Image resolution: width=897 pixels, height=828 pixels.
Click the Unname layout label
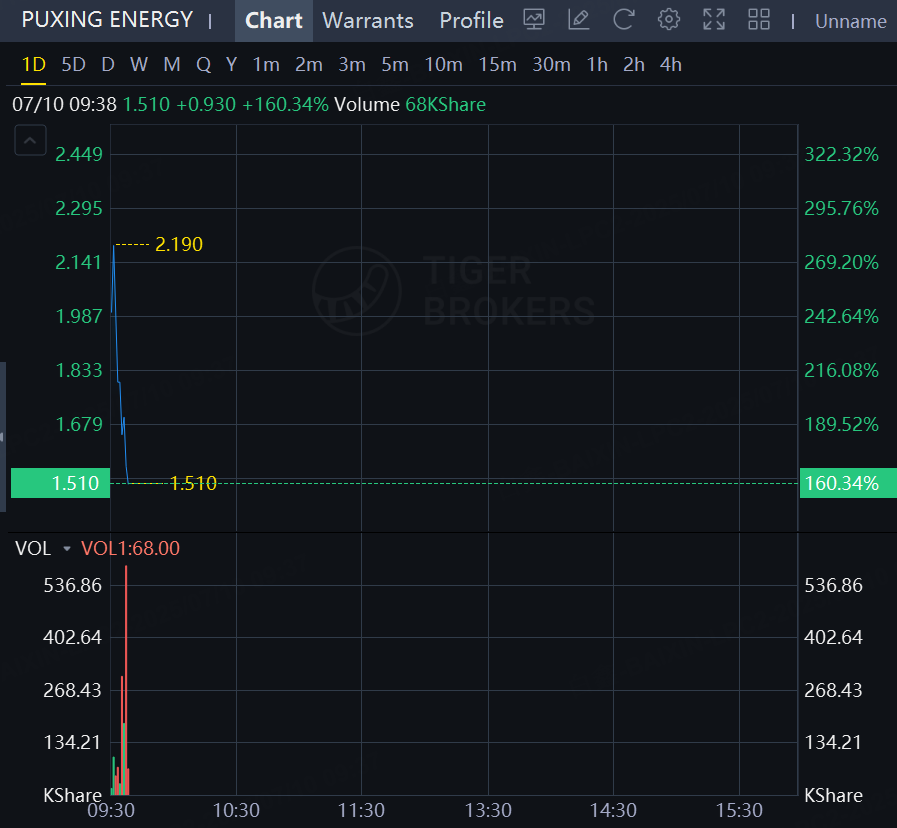click(851, 21)
